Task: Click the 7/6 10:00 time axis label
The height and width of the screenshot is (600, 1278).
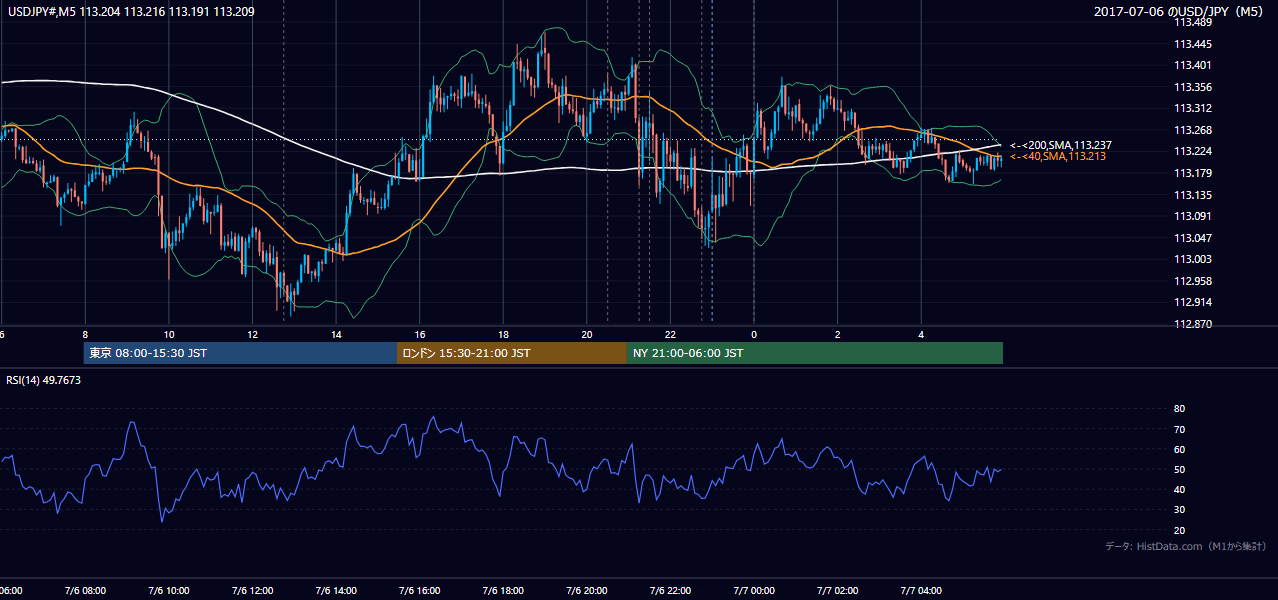Action: tap(168, 591)
